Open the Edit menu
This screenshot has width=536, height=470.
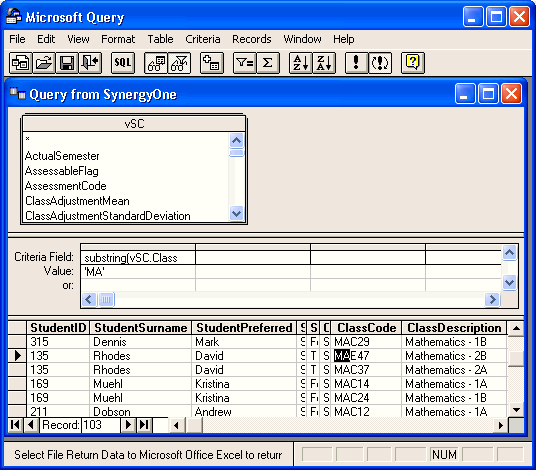click(x=46, y=39)
